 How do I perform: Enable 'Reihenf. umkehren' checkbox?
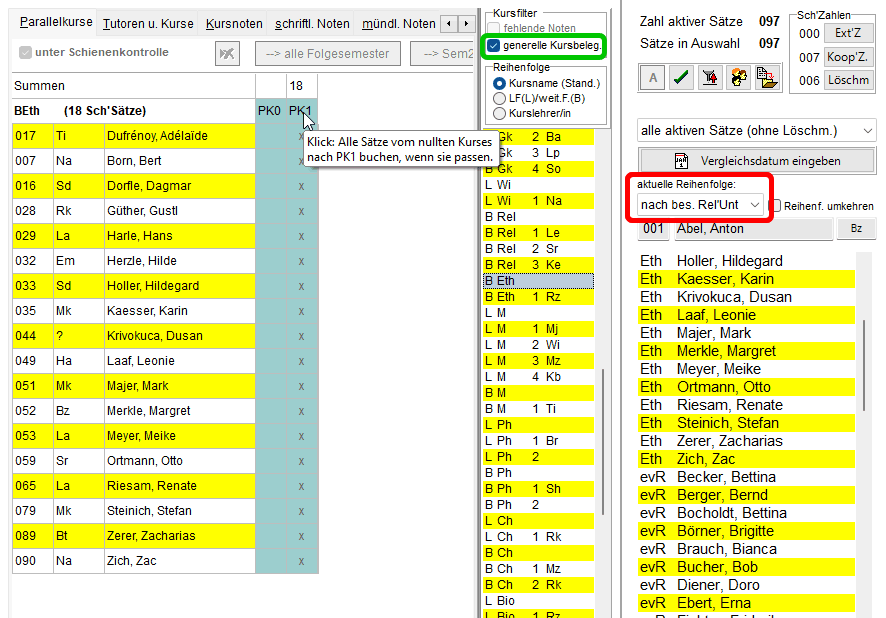(777, 206)
